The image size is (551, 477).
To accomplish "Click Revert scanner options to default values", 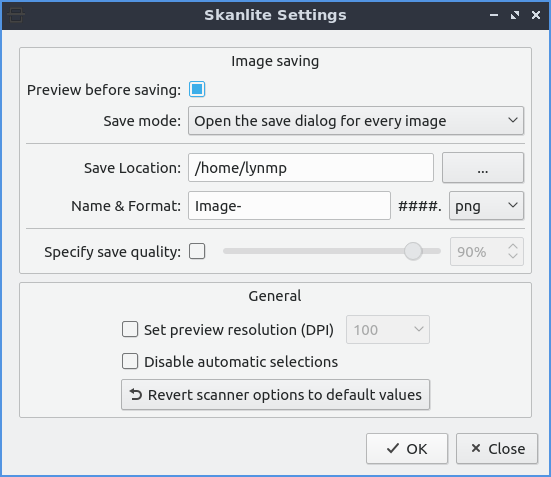I will point(276,395).
